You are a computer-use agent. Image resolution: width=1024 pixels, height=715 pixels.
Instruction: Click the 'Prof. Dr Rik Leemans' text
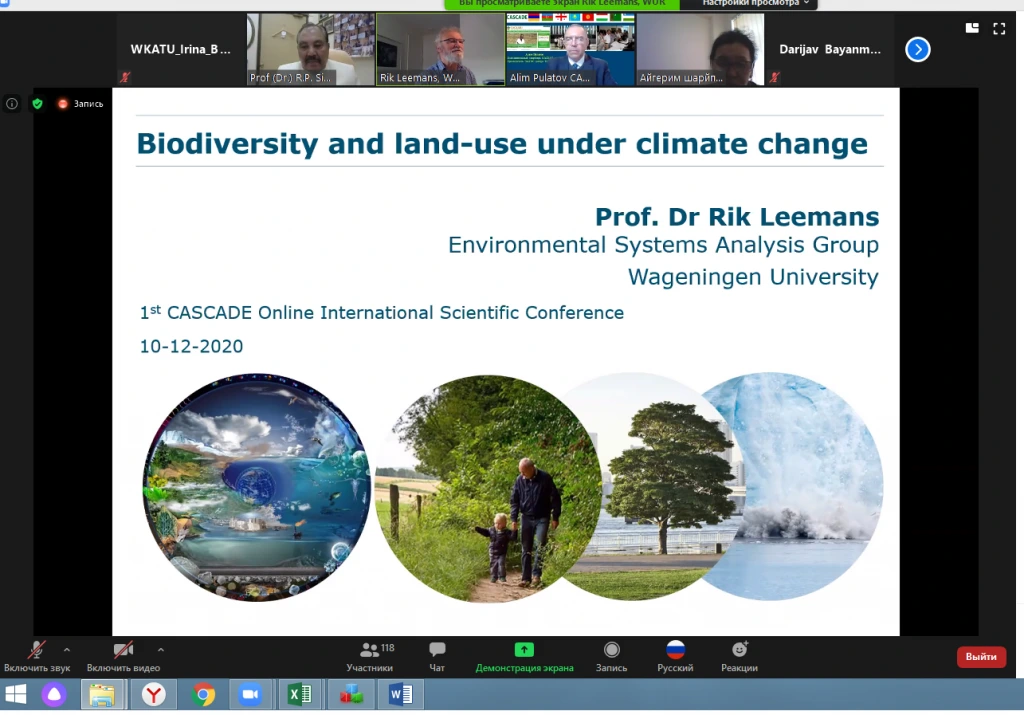pos(737,217)
